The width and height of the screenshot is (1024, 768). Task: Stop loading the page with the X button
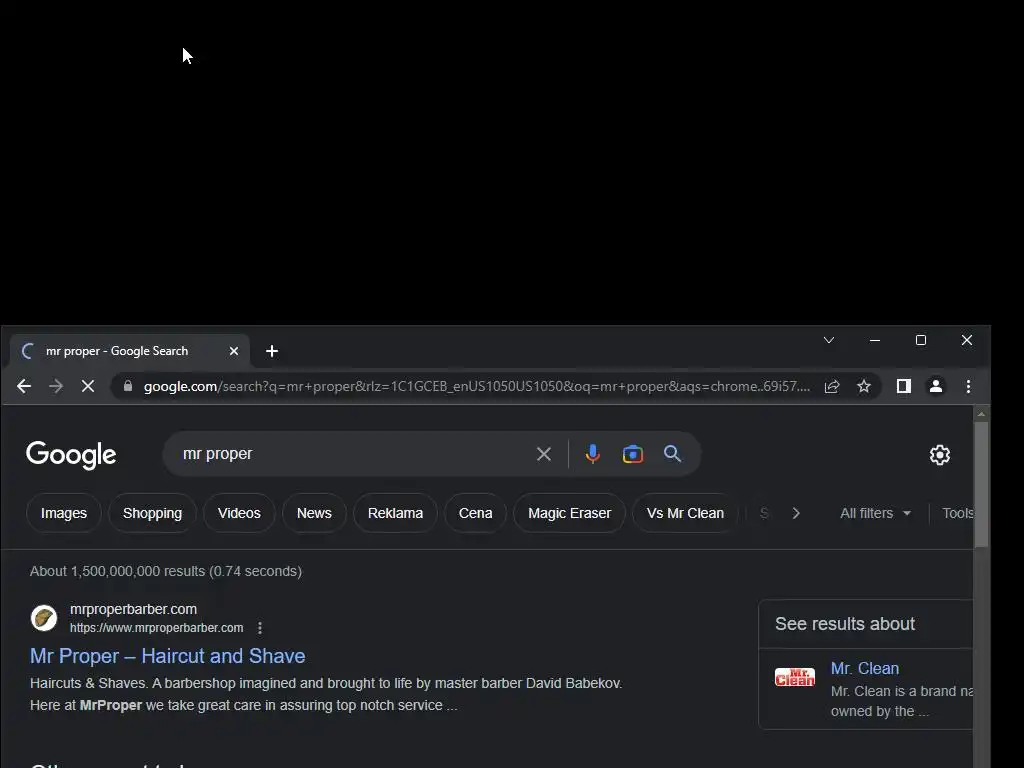[x=88, y=387]
